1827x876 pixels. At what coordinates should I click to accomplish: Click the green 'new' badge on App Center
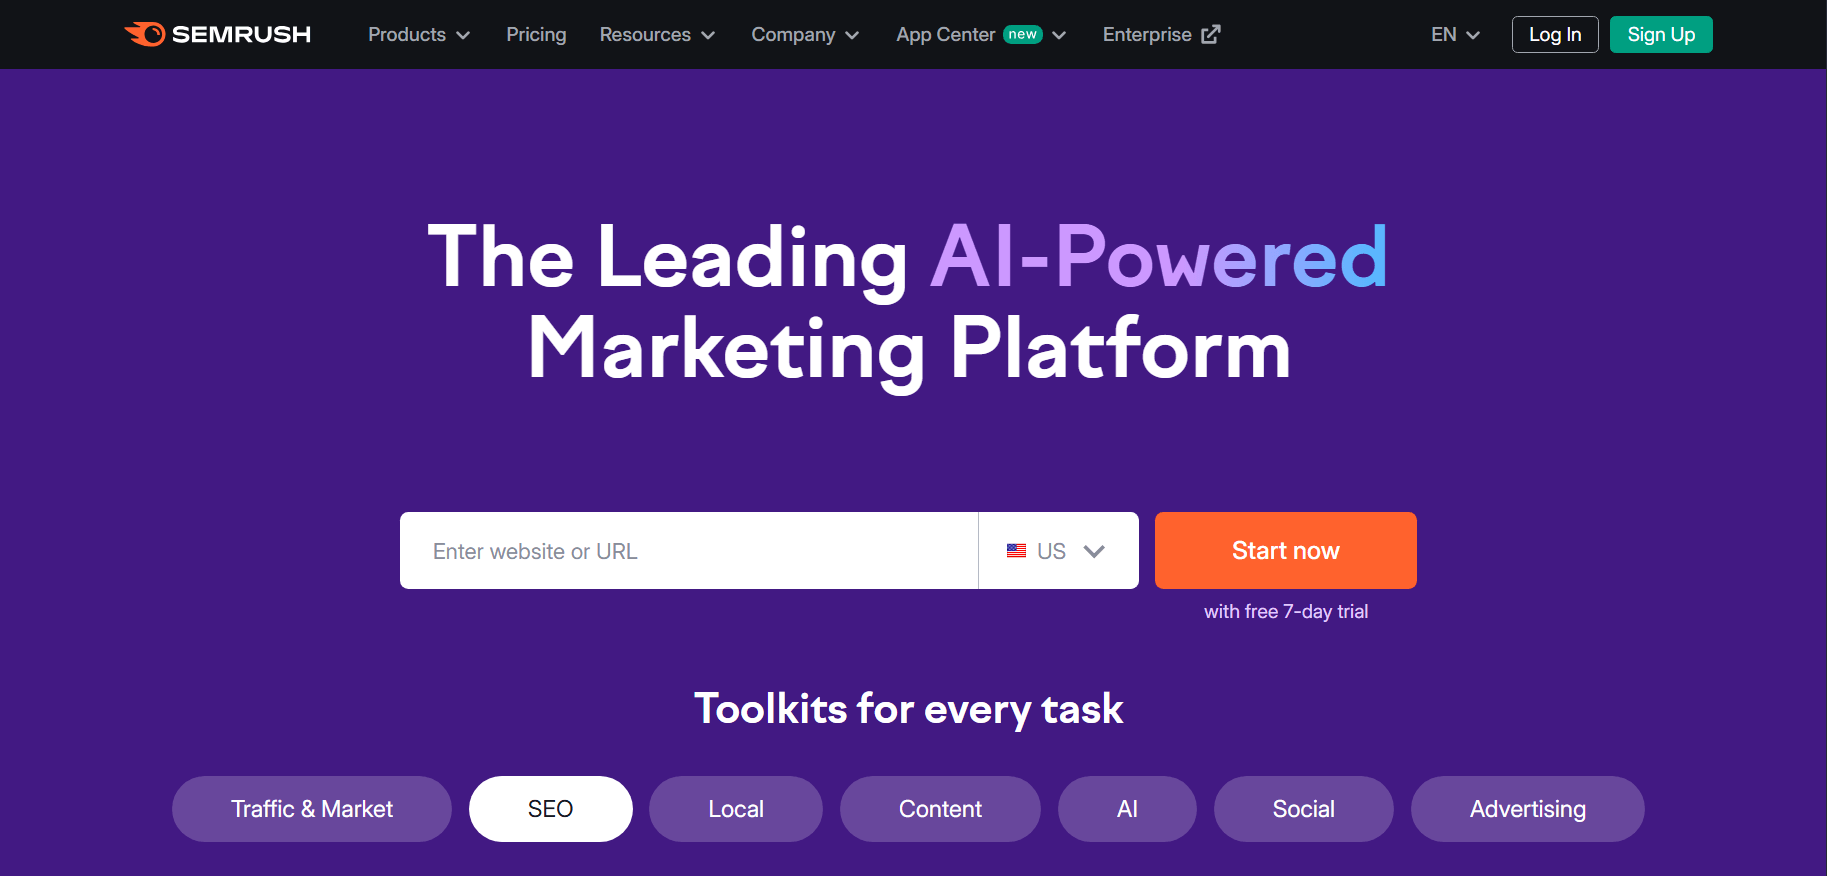[1023, 34]
